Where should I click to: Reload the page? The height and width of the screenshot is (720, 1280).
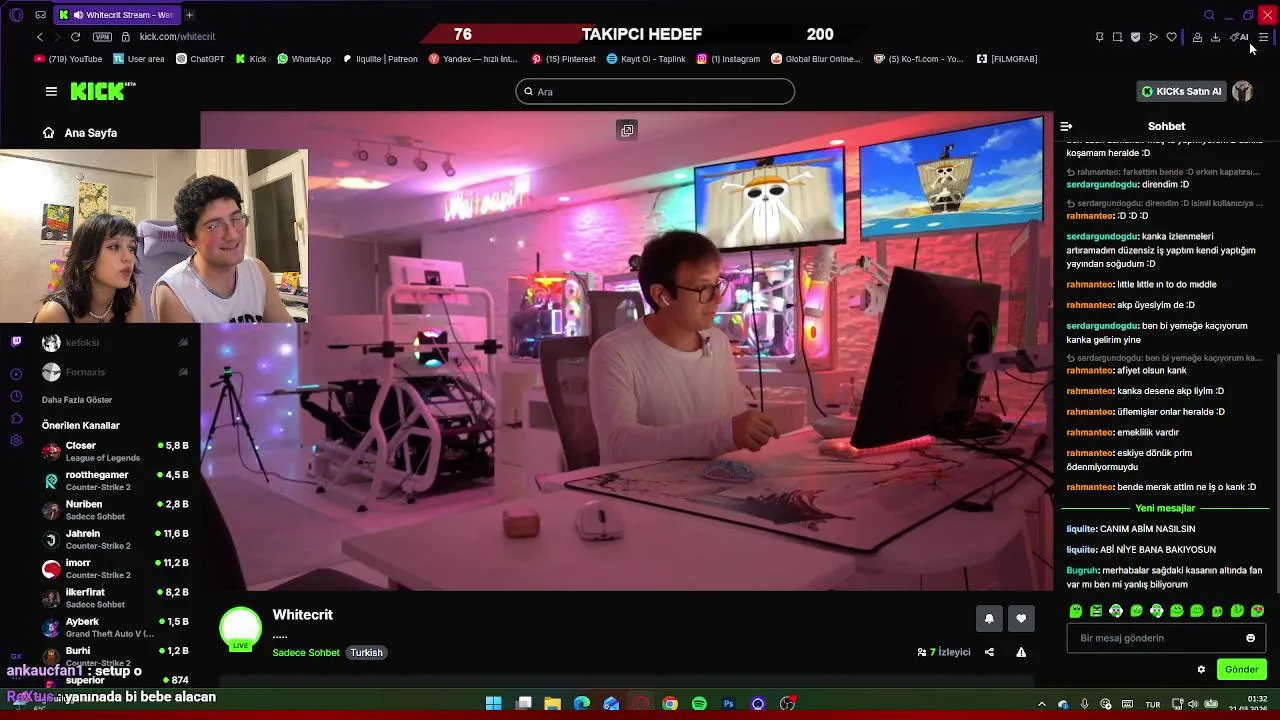pyautogui.click(x=75, y=36)
